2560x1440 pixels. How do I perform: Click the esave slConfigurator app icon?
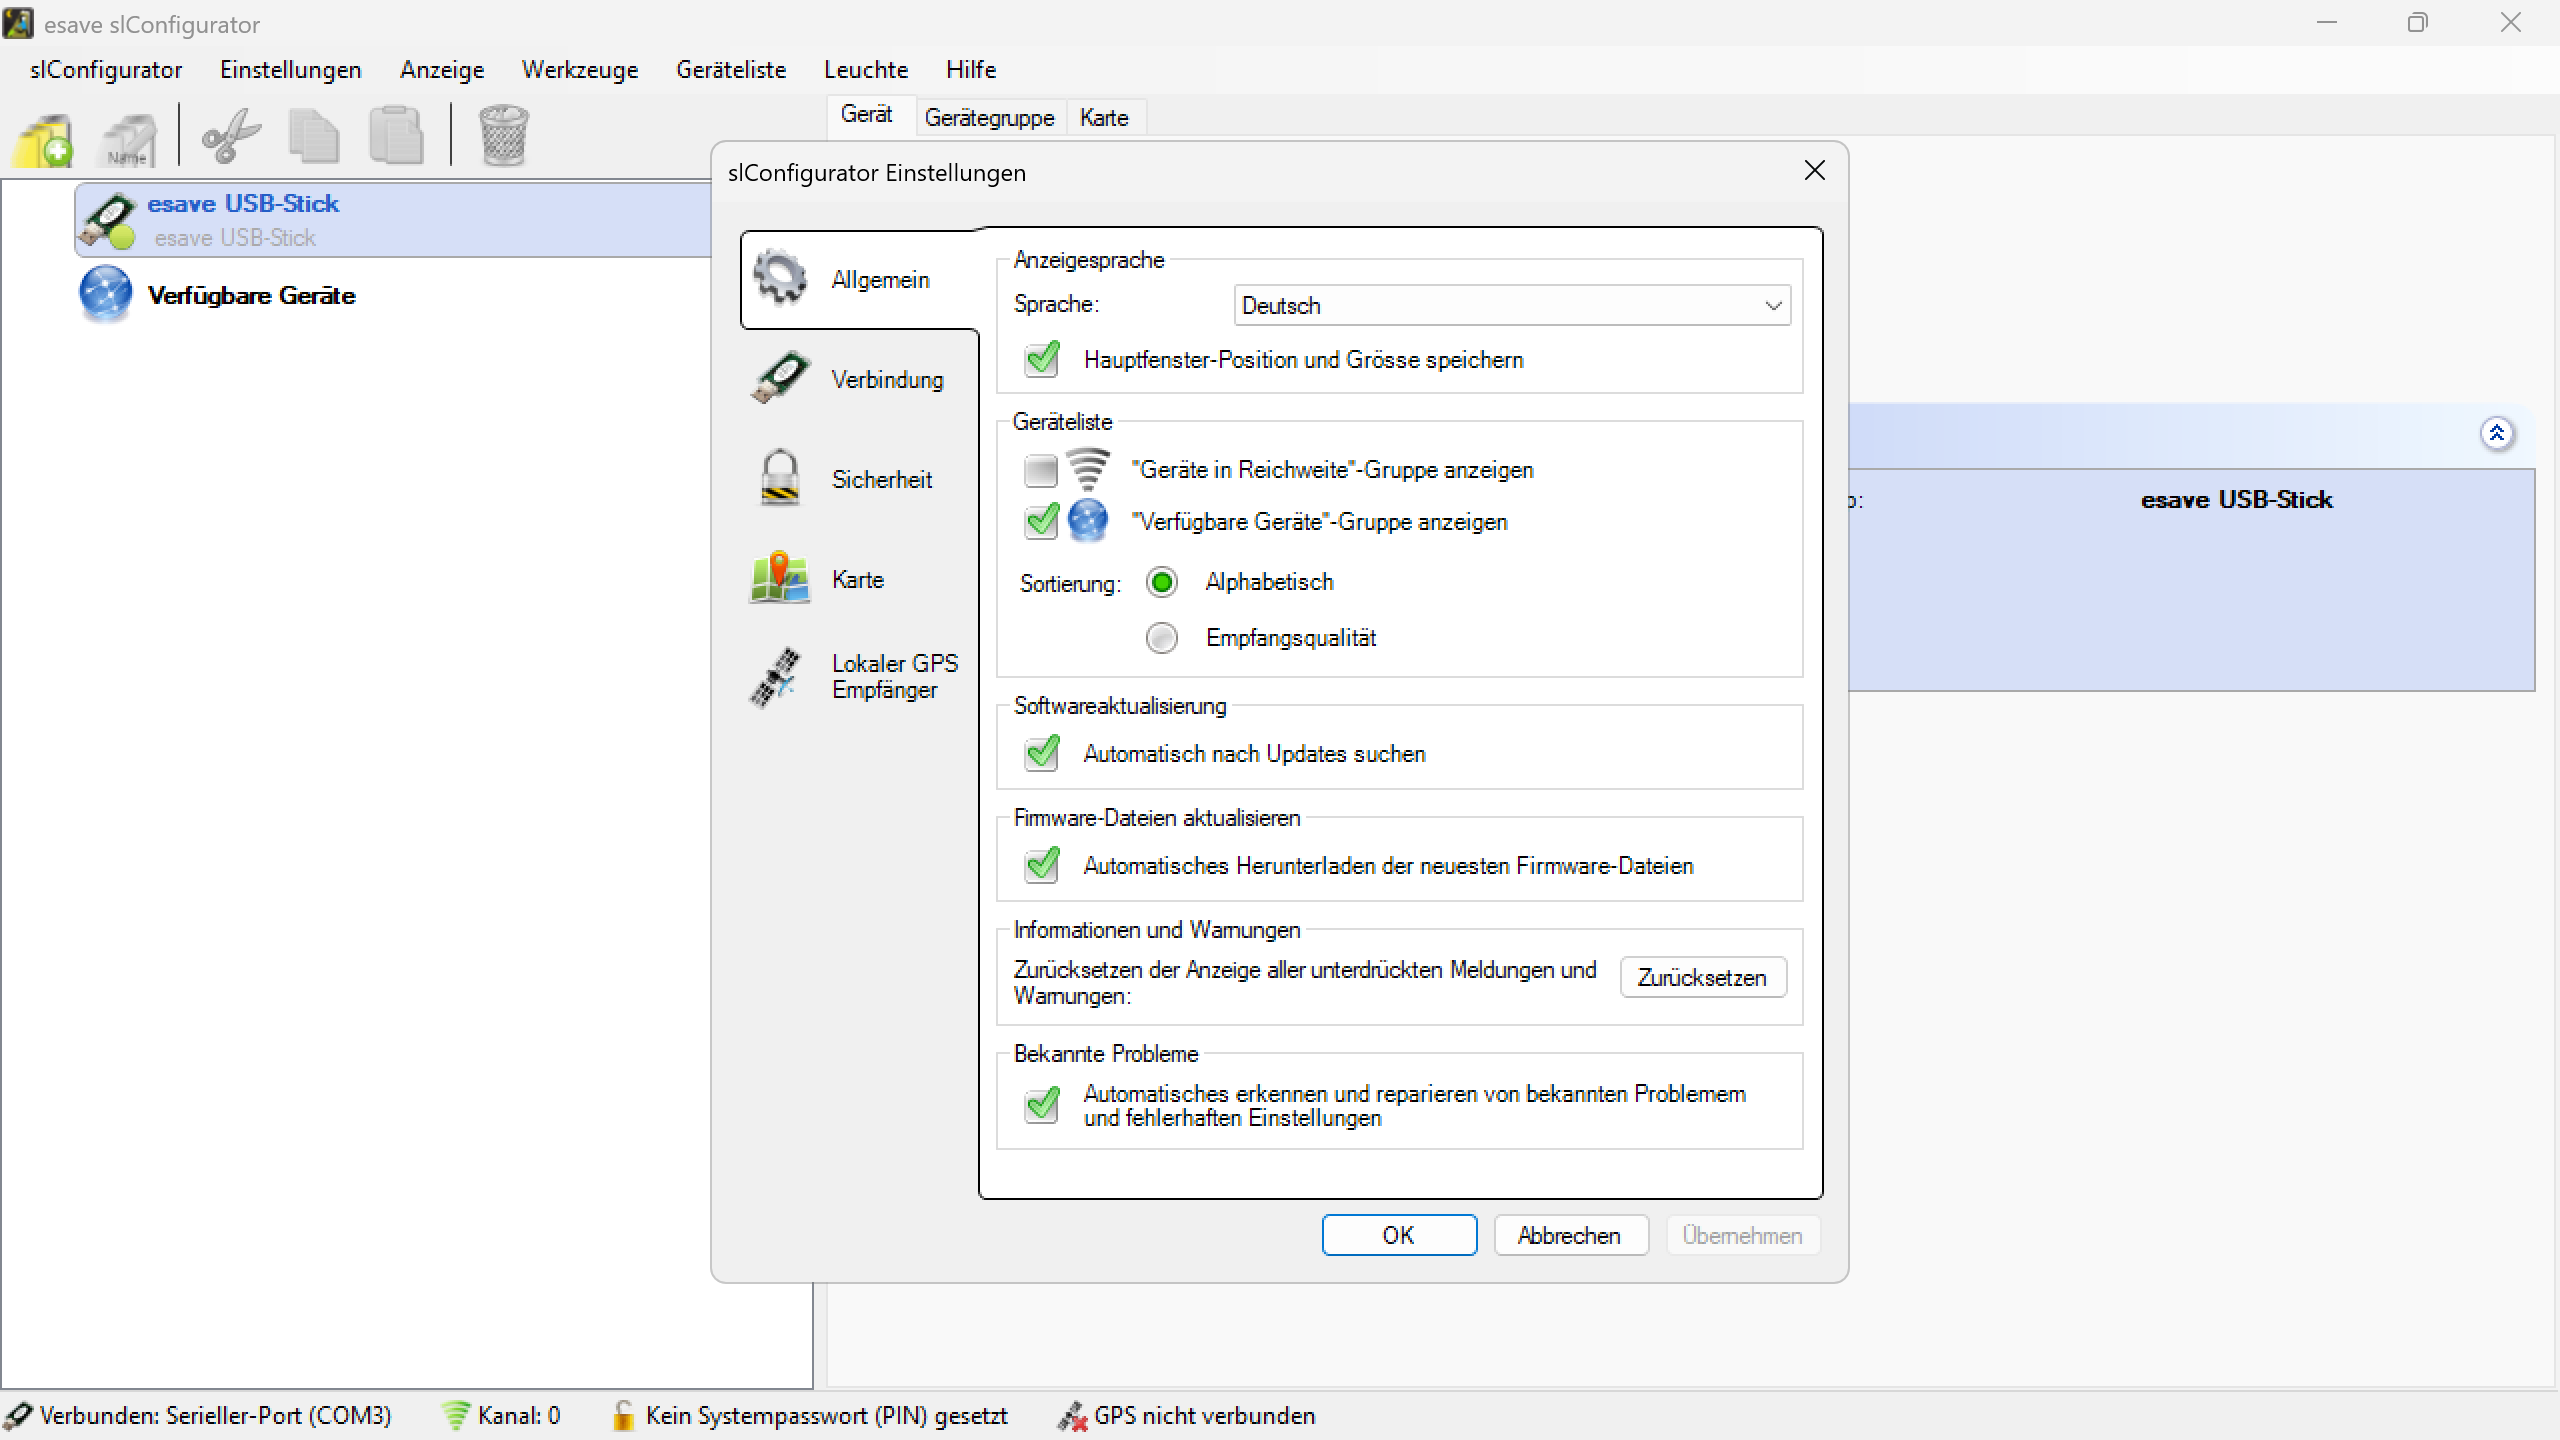[18, 23]
